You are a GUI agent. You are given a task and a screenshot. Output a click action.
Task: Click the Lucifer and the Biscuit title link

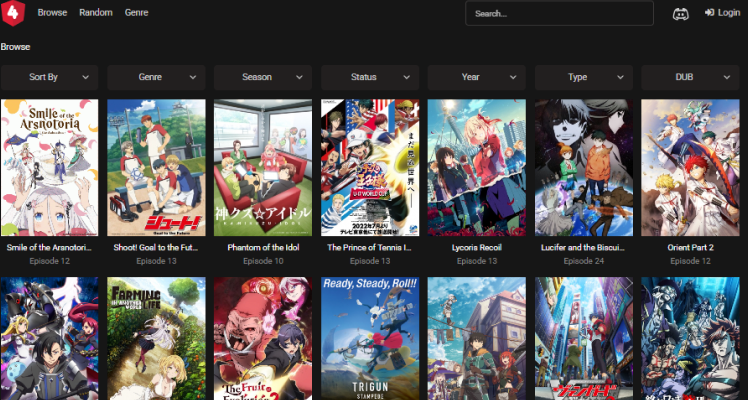[x=584, y=247]
